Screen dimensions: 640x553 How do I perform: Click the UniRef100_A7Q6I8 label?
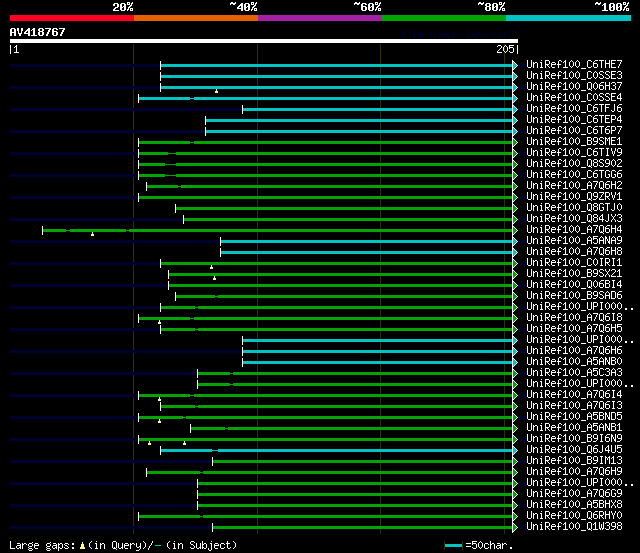[x=574, y=318]
